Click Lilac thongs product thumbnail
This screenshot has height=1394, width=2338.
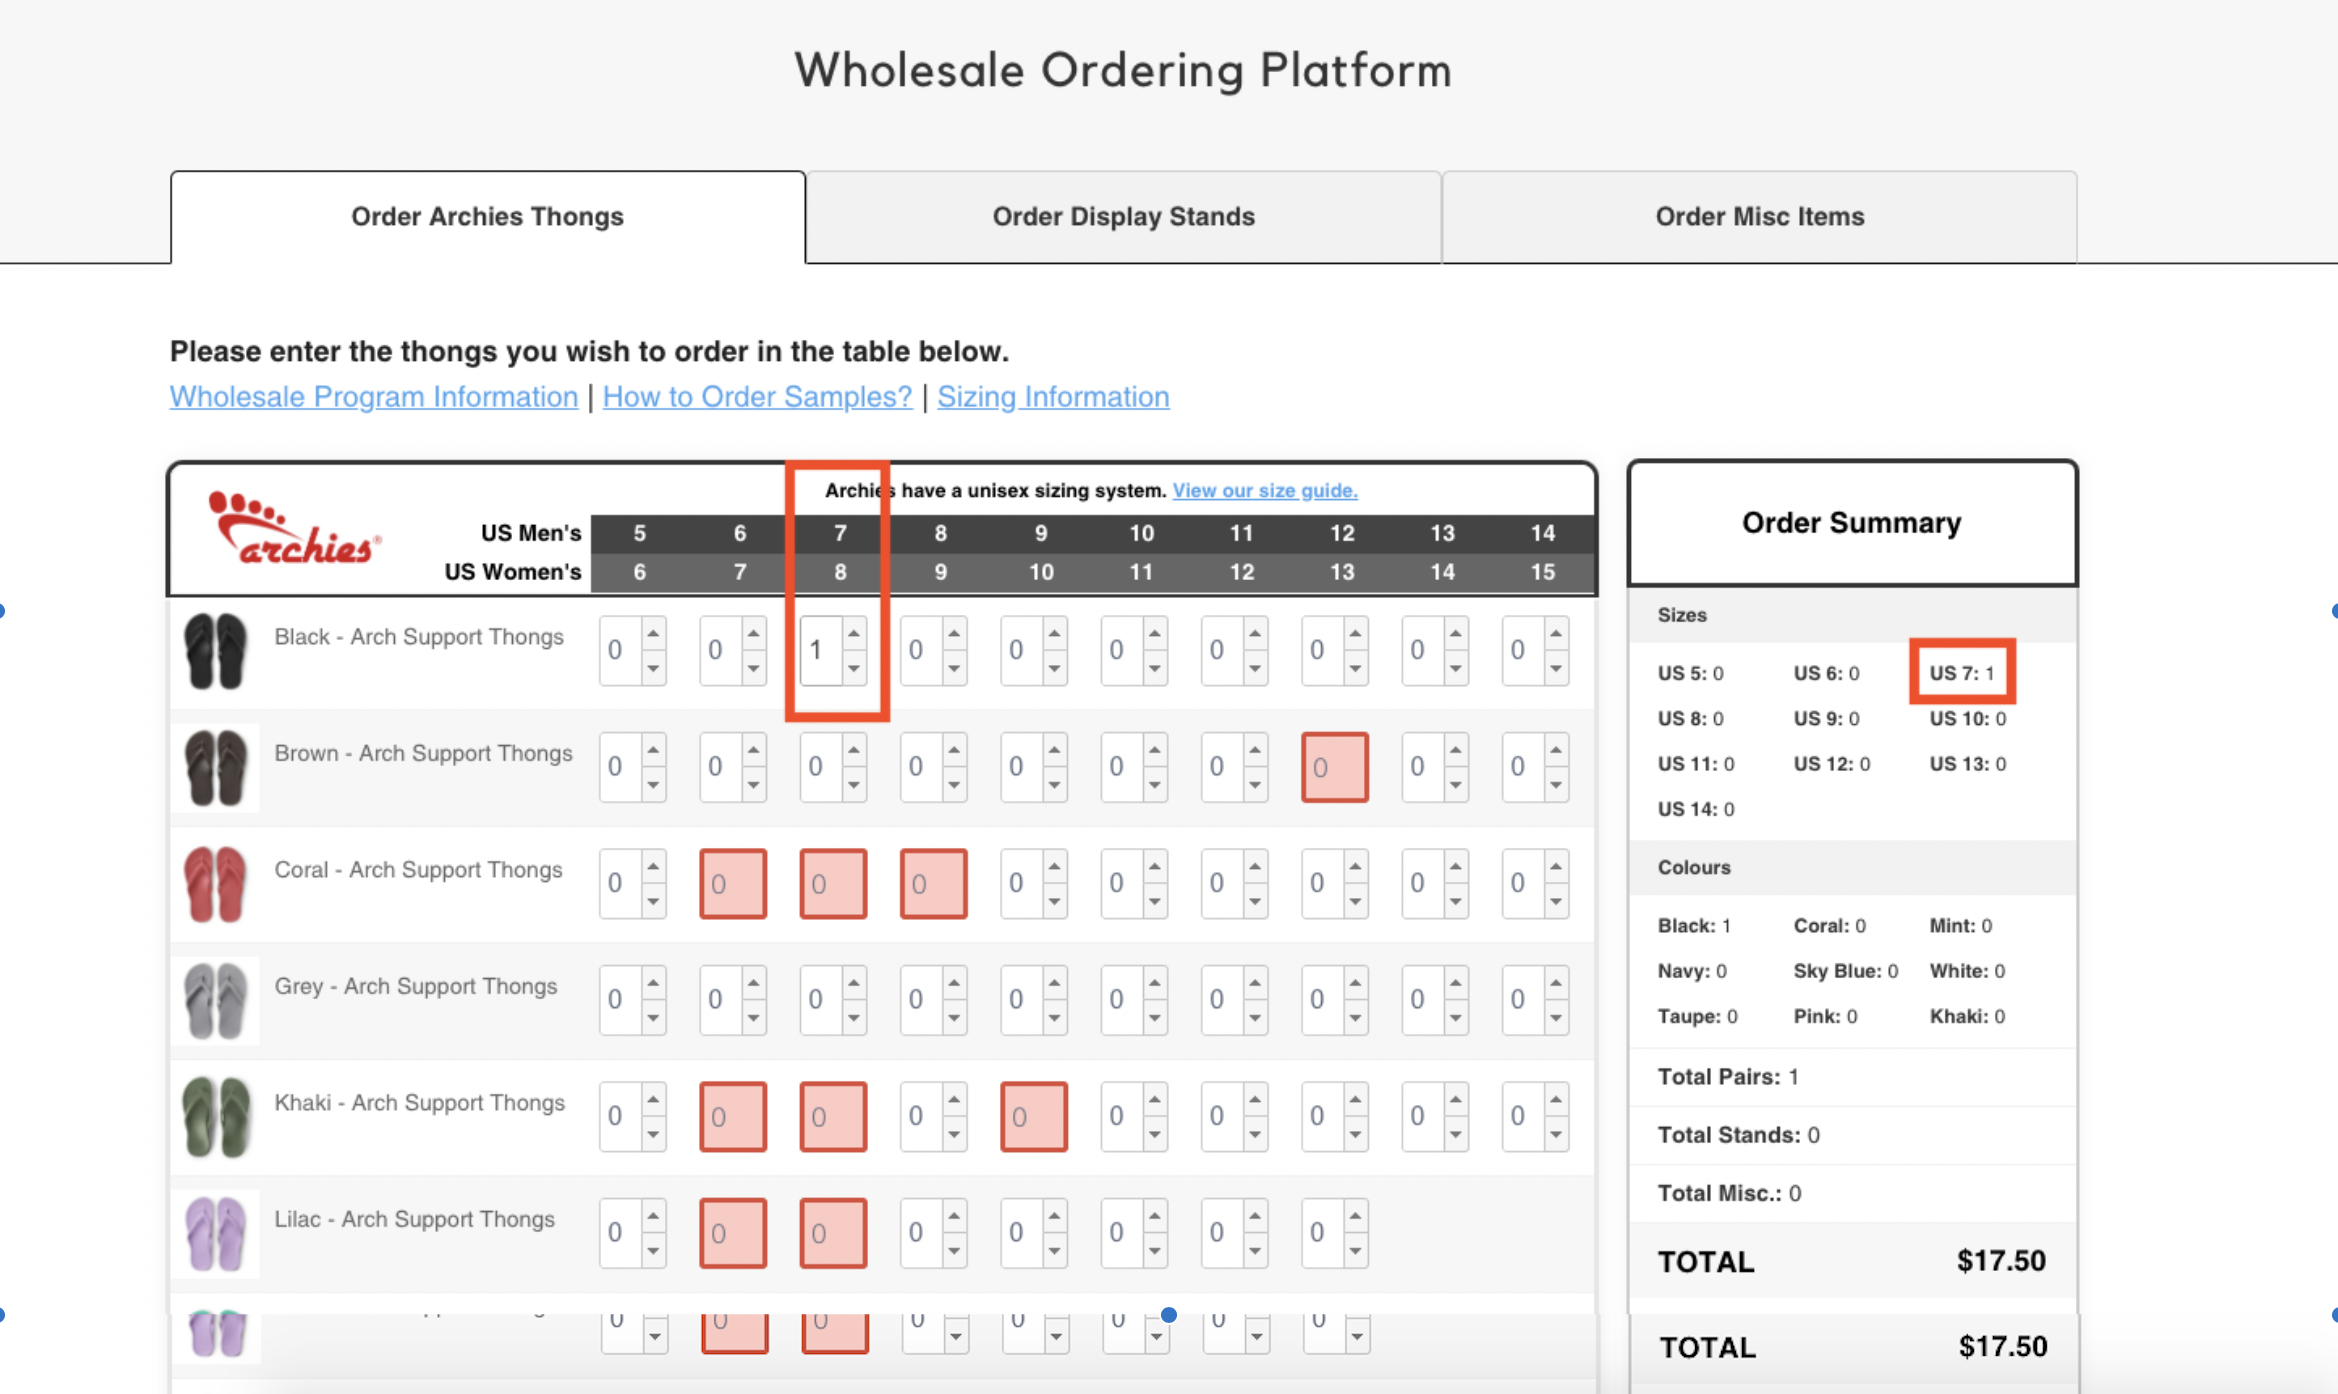coord(215,1234)
